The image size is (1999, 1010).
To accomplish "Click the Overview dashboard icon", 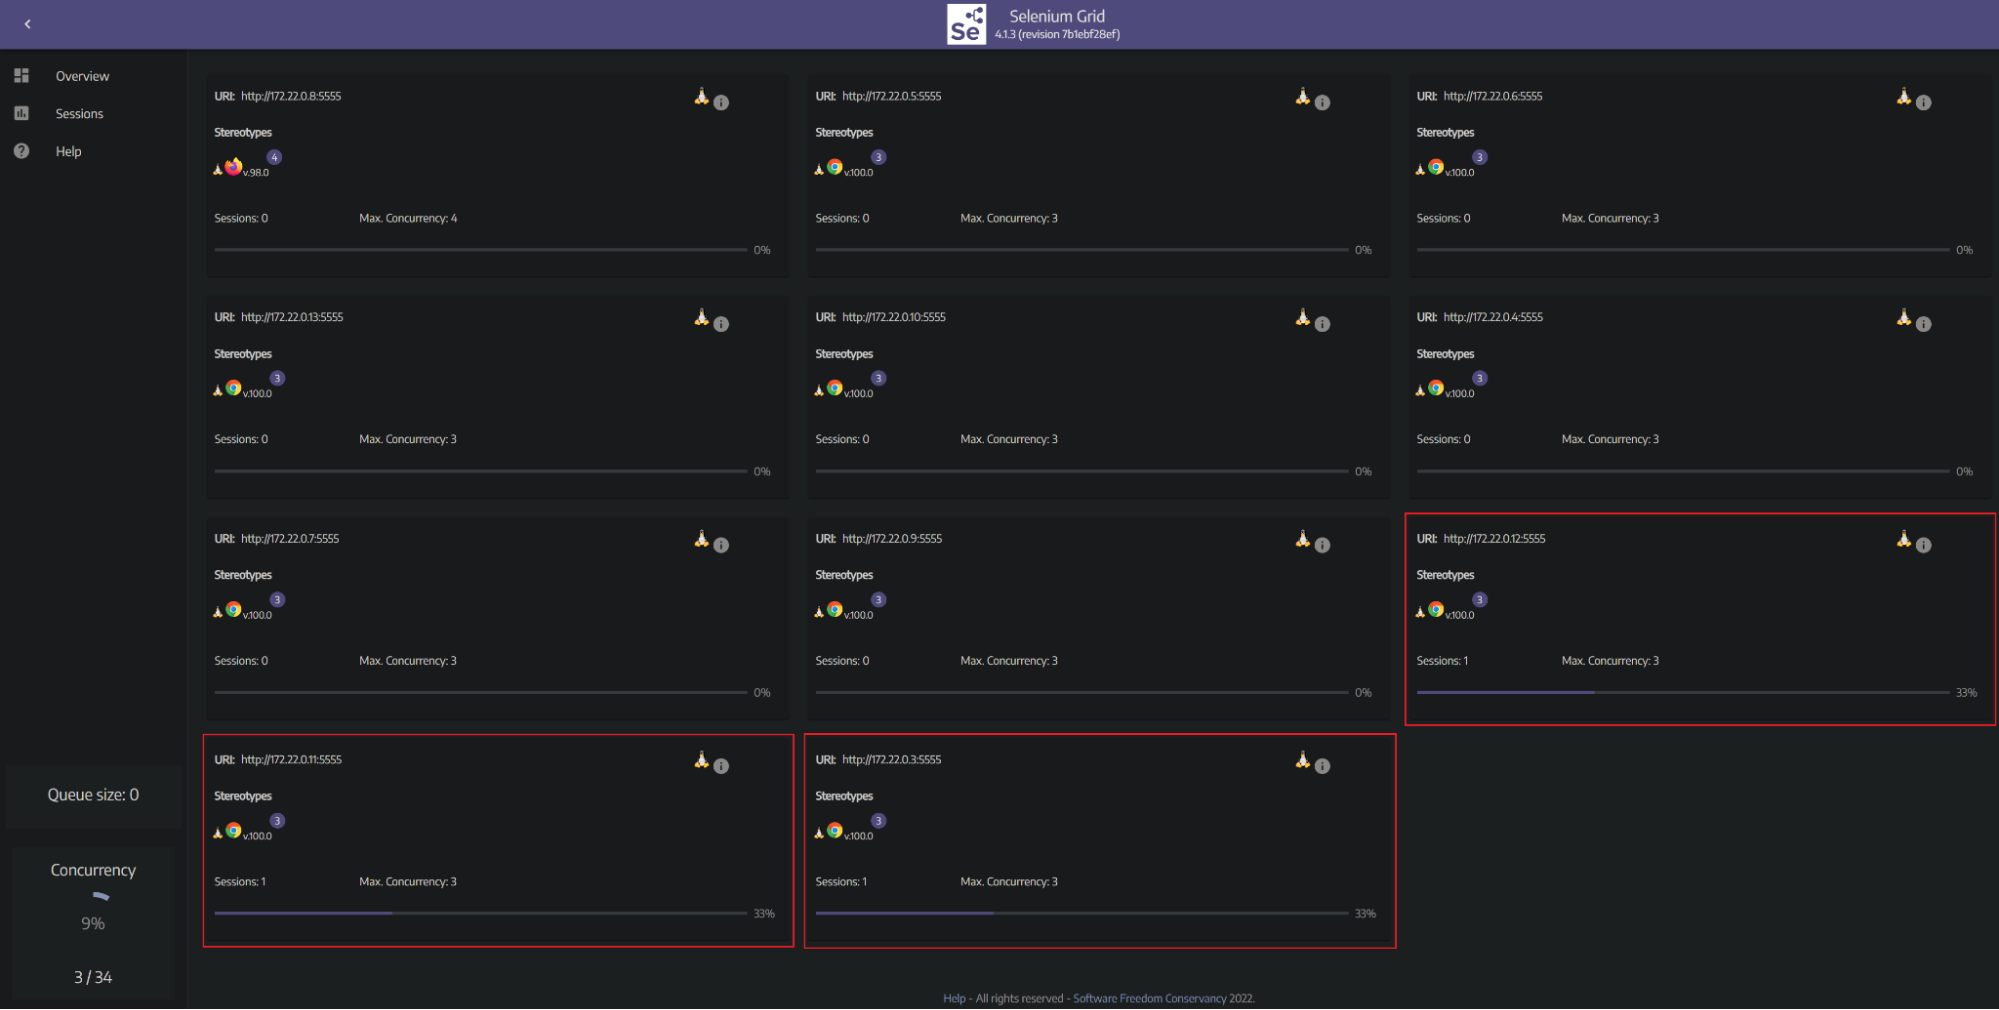I will pyautogui.click(x=21, y=76).
